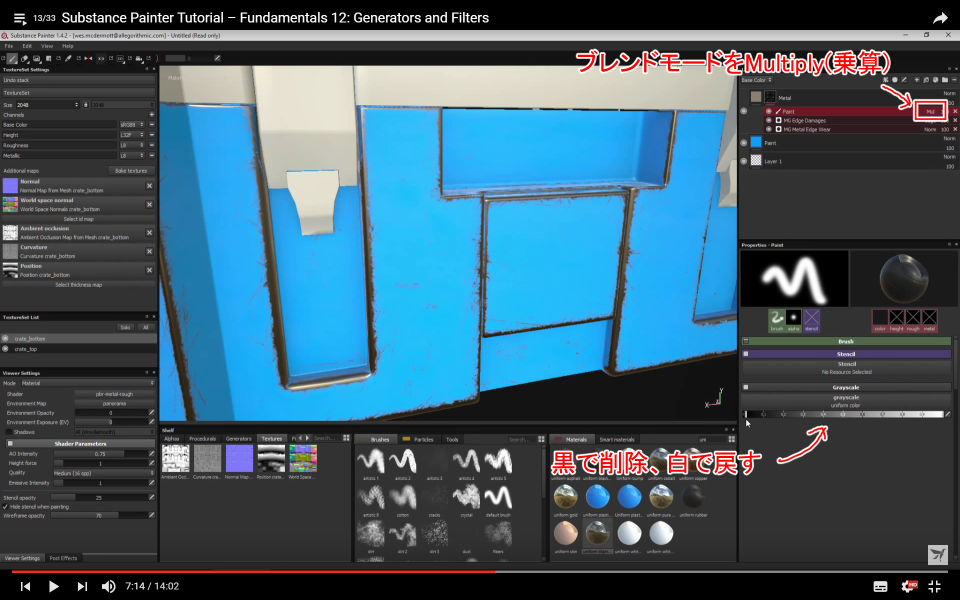Open Base Color format sRGB8 dropdown
This screenshot has height=600, width=960.
click(x=132, y=125)
